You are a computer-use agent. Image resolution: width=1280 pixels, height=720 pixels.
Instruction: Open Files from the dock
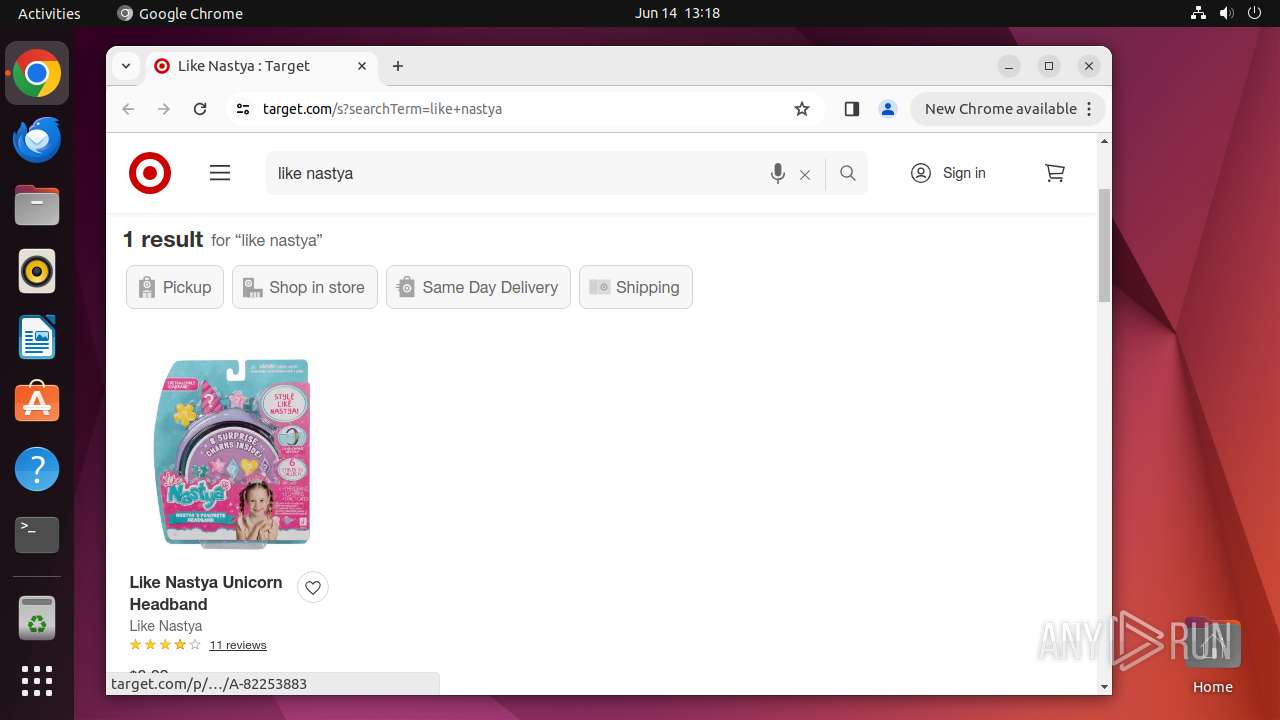[x=37, y=205]
